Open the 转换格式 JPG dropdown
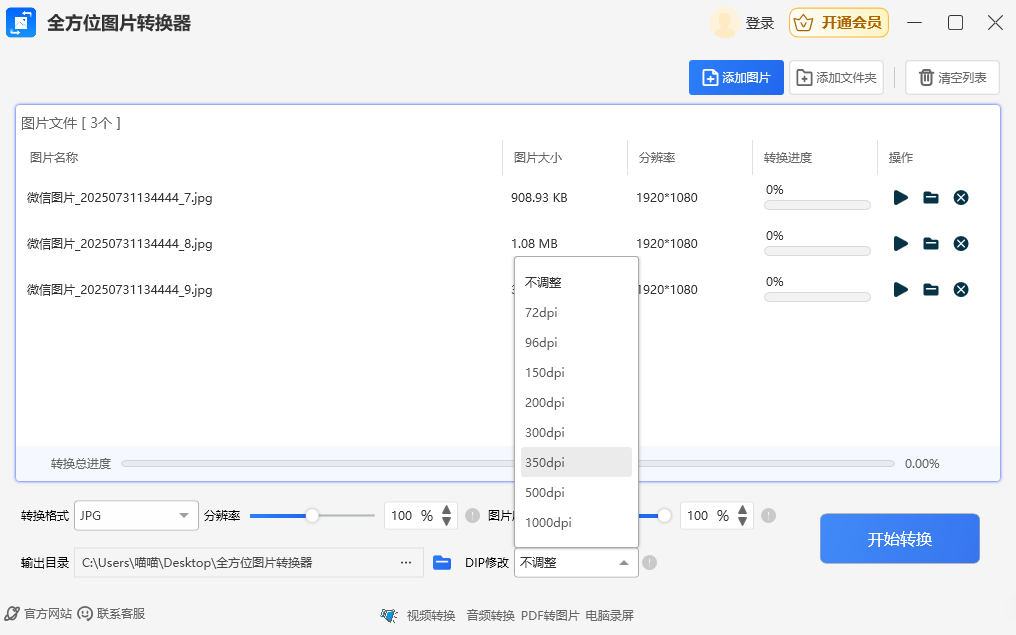Image resolution: width=1016 pixels, height=635 pixels. [137, 516]
